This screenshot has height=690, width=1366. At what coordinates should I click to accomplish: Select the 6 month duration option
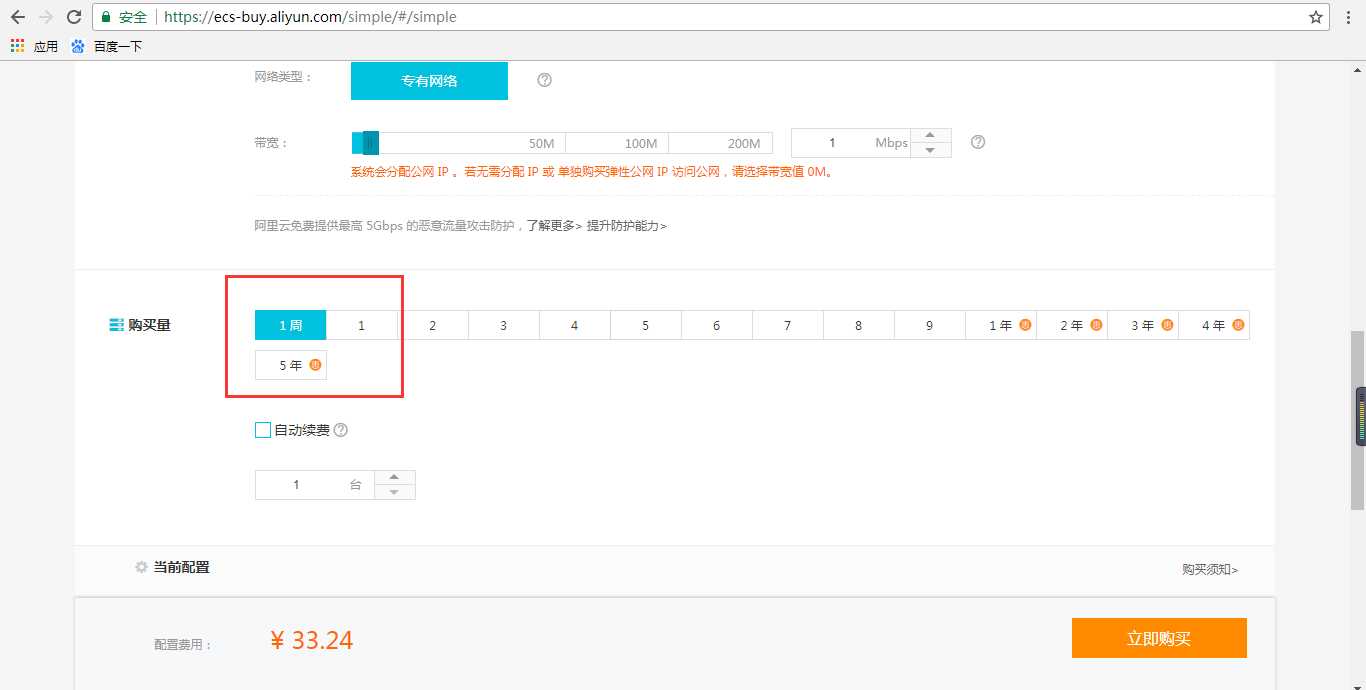(717, 325)
